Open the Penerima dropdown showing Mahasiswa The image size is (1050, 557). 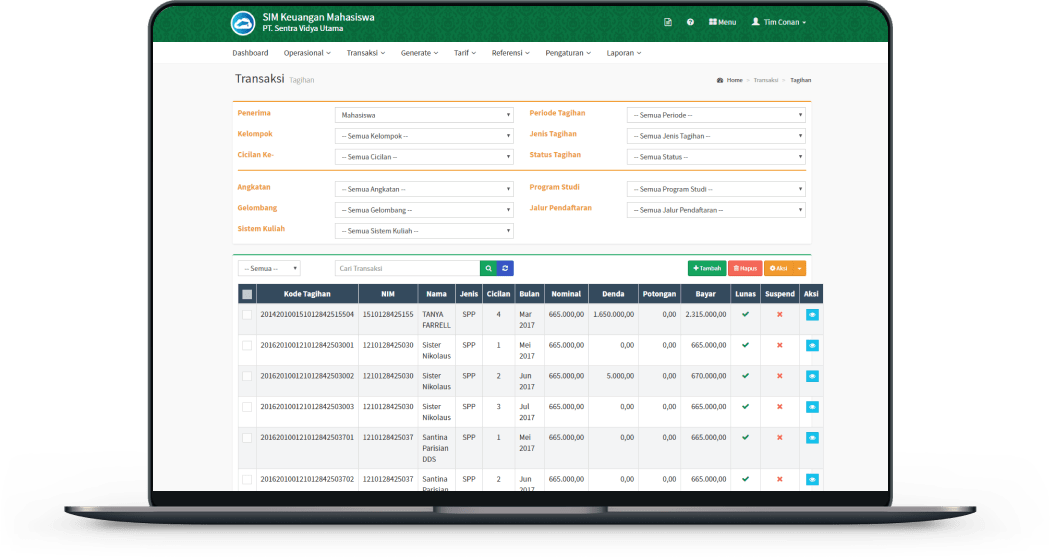(x=423, y=115)
